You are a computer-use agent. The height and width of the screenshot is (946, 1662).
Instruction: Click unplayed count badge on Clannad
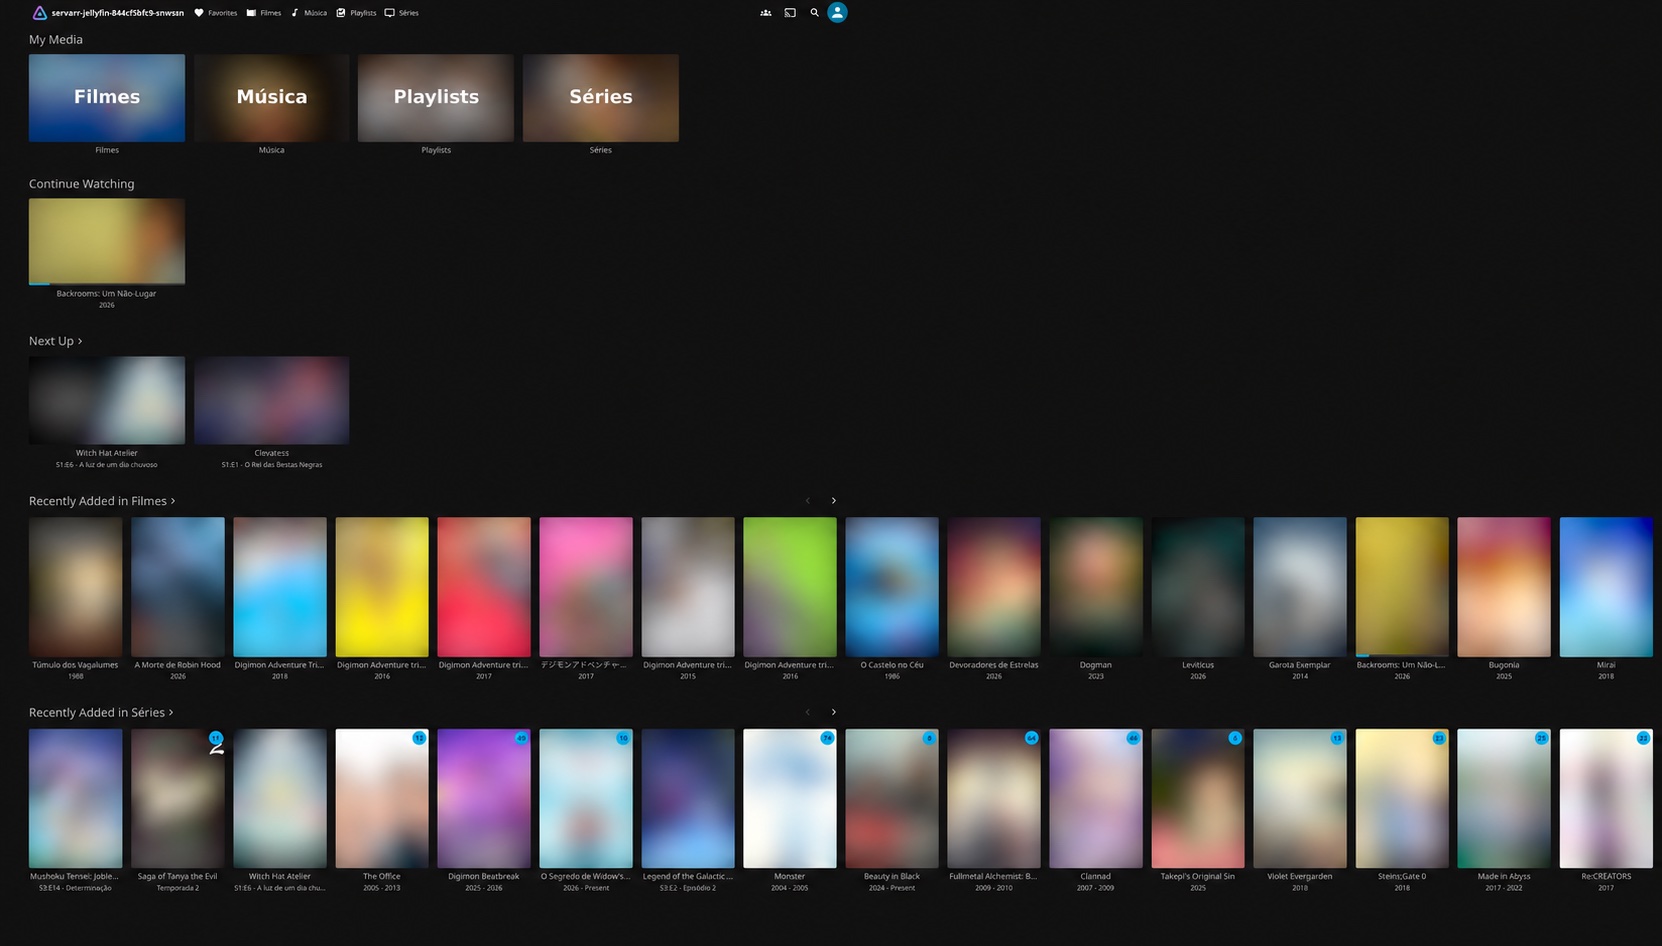[x=1133, y=738]
